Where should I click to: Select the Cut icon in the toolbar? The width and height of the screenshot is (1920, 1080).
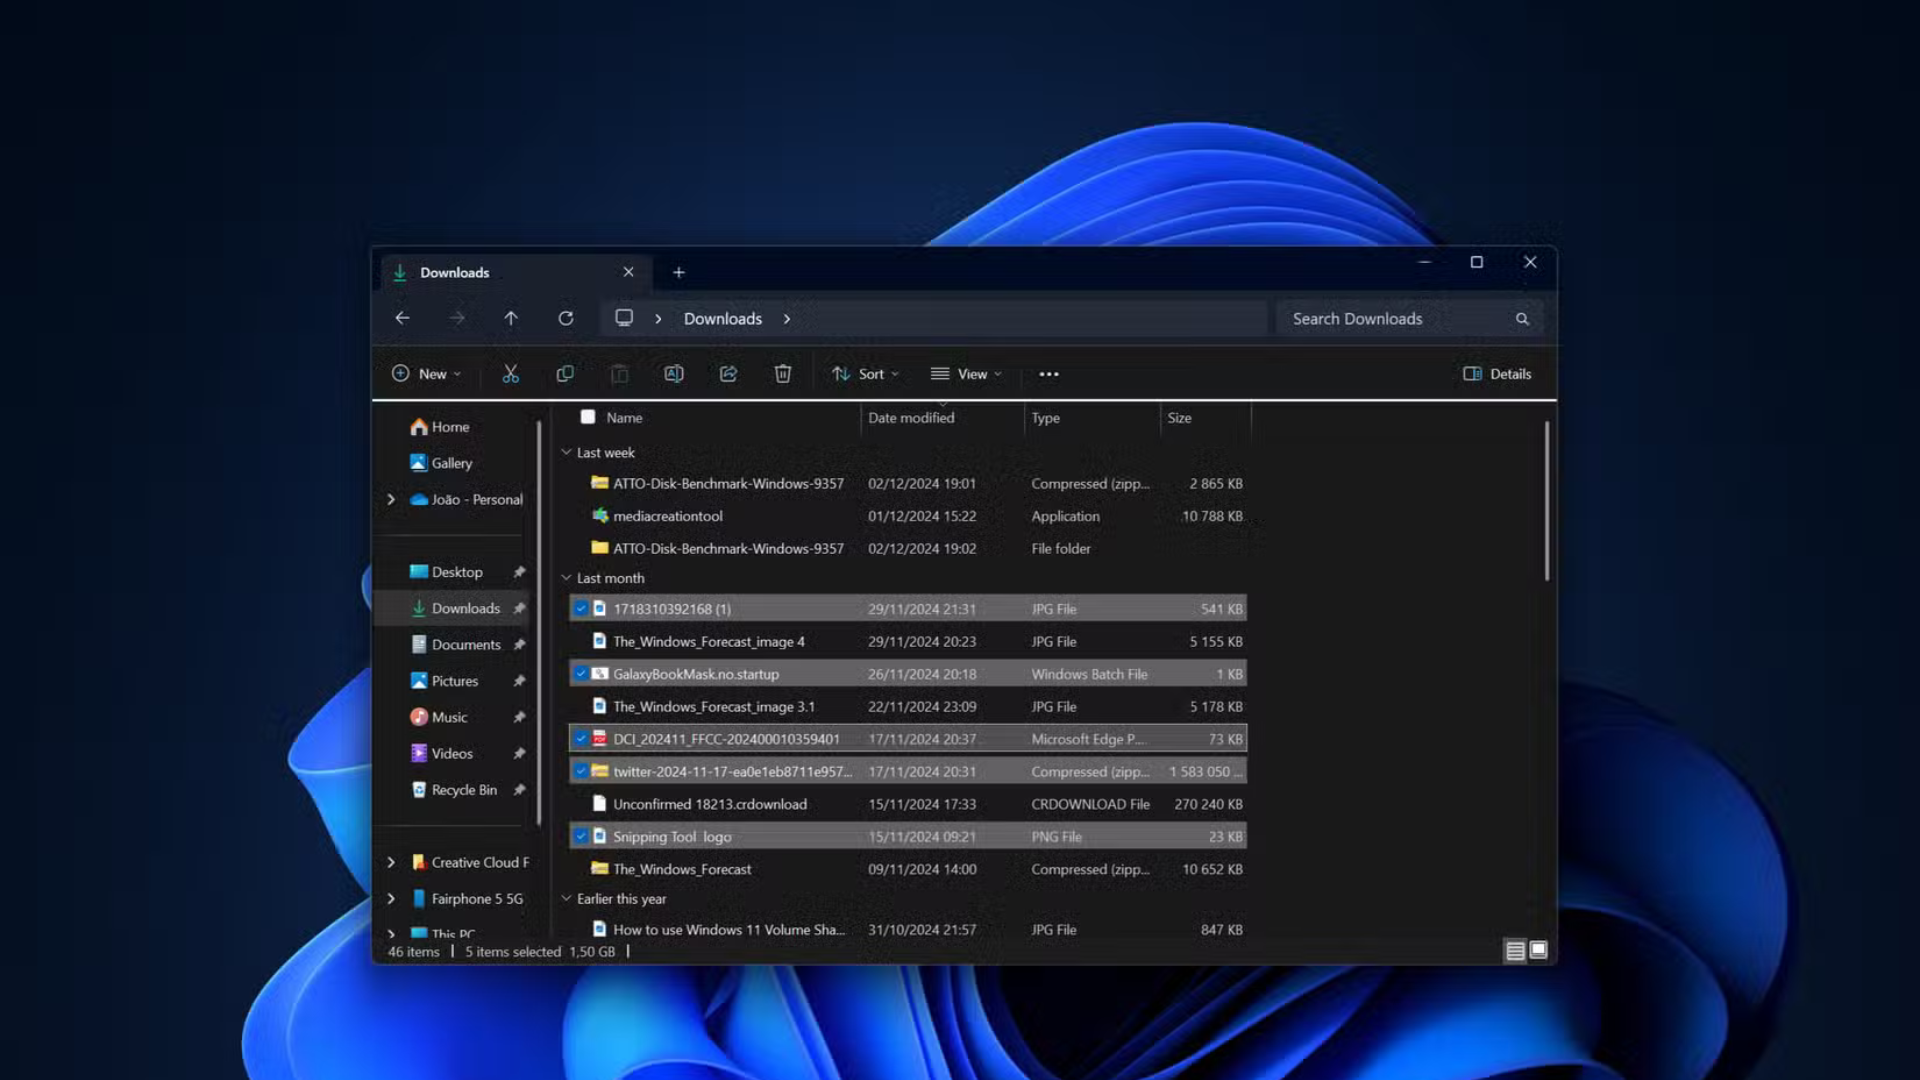click(x=510, y=373)
